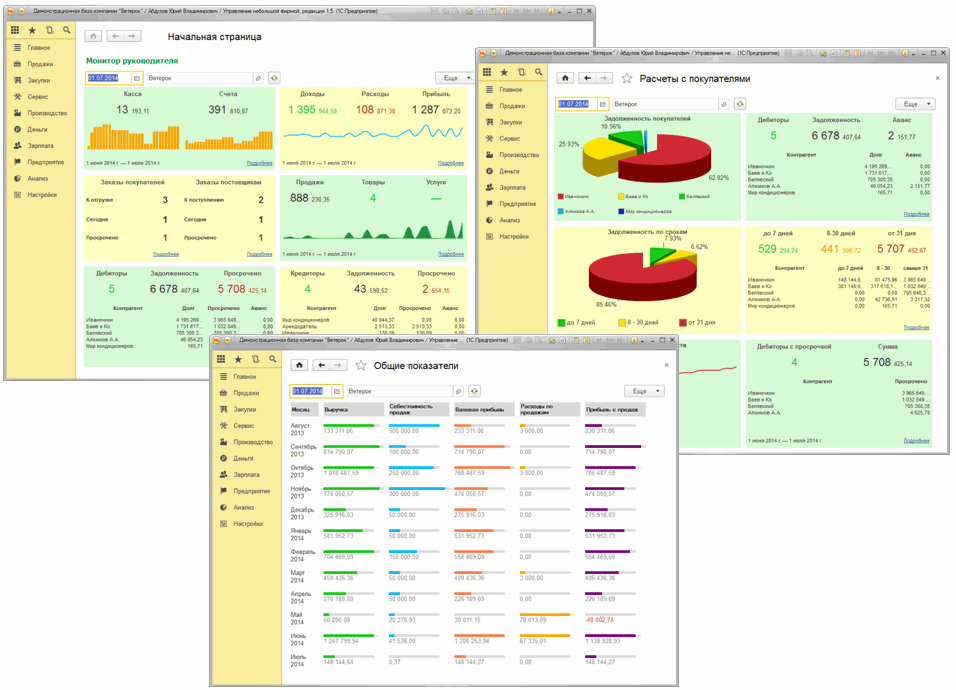Open Продажи section in Начальная страница sidebar

[x=40, y=64]
